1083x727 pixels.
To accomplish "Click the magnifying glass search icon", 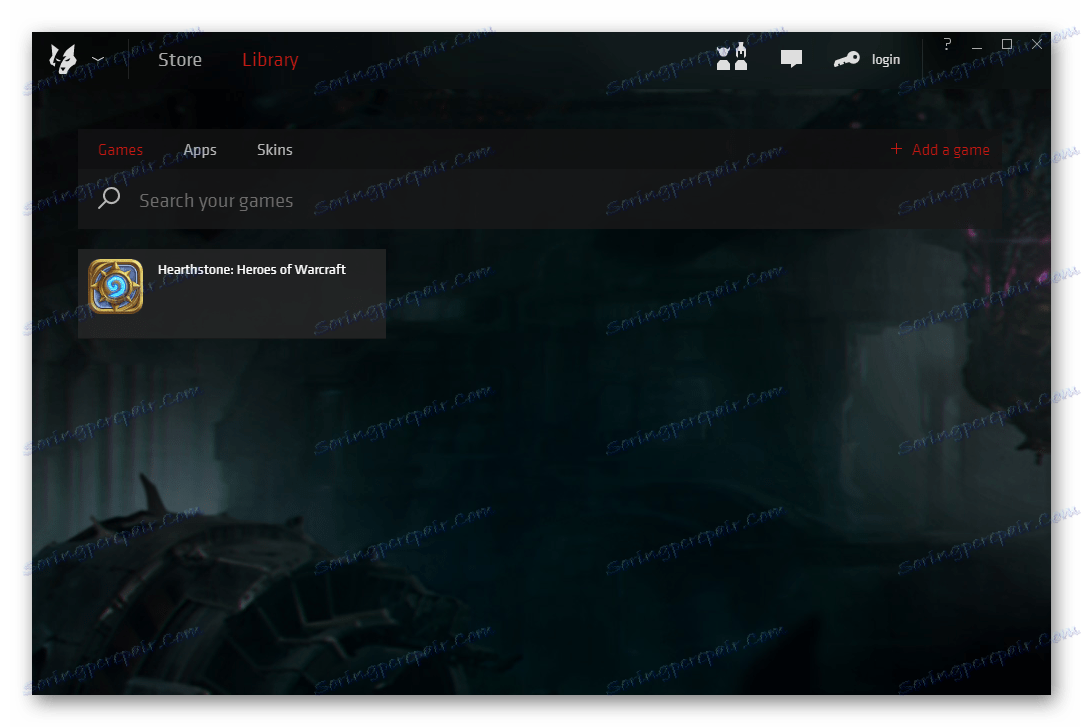I will point(109,198).
